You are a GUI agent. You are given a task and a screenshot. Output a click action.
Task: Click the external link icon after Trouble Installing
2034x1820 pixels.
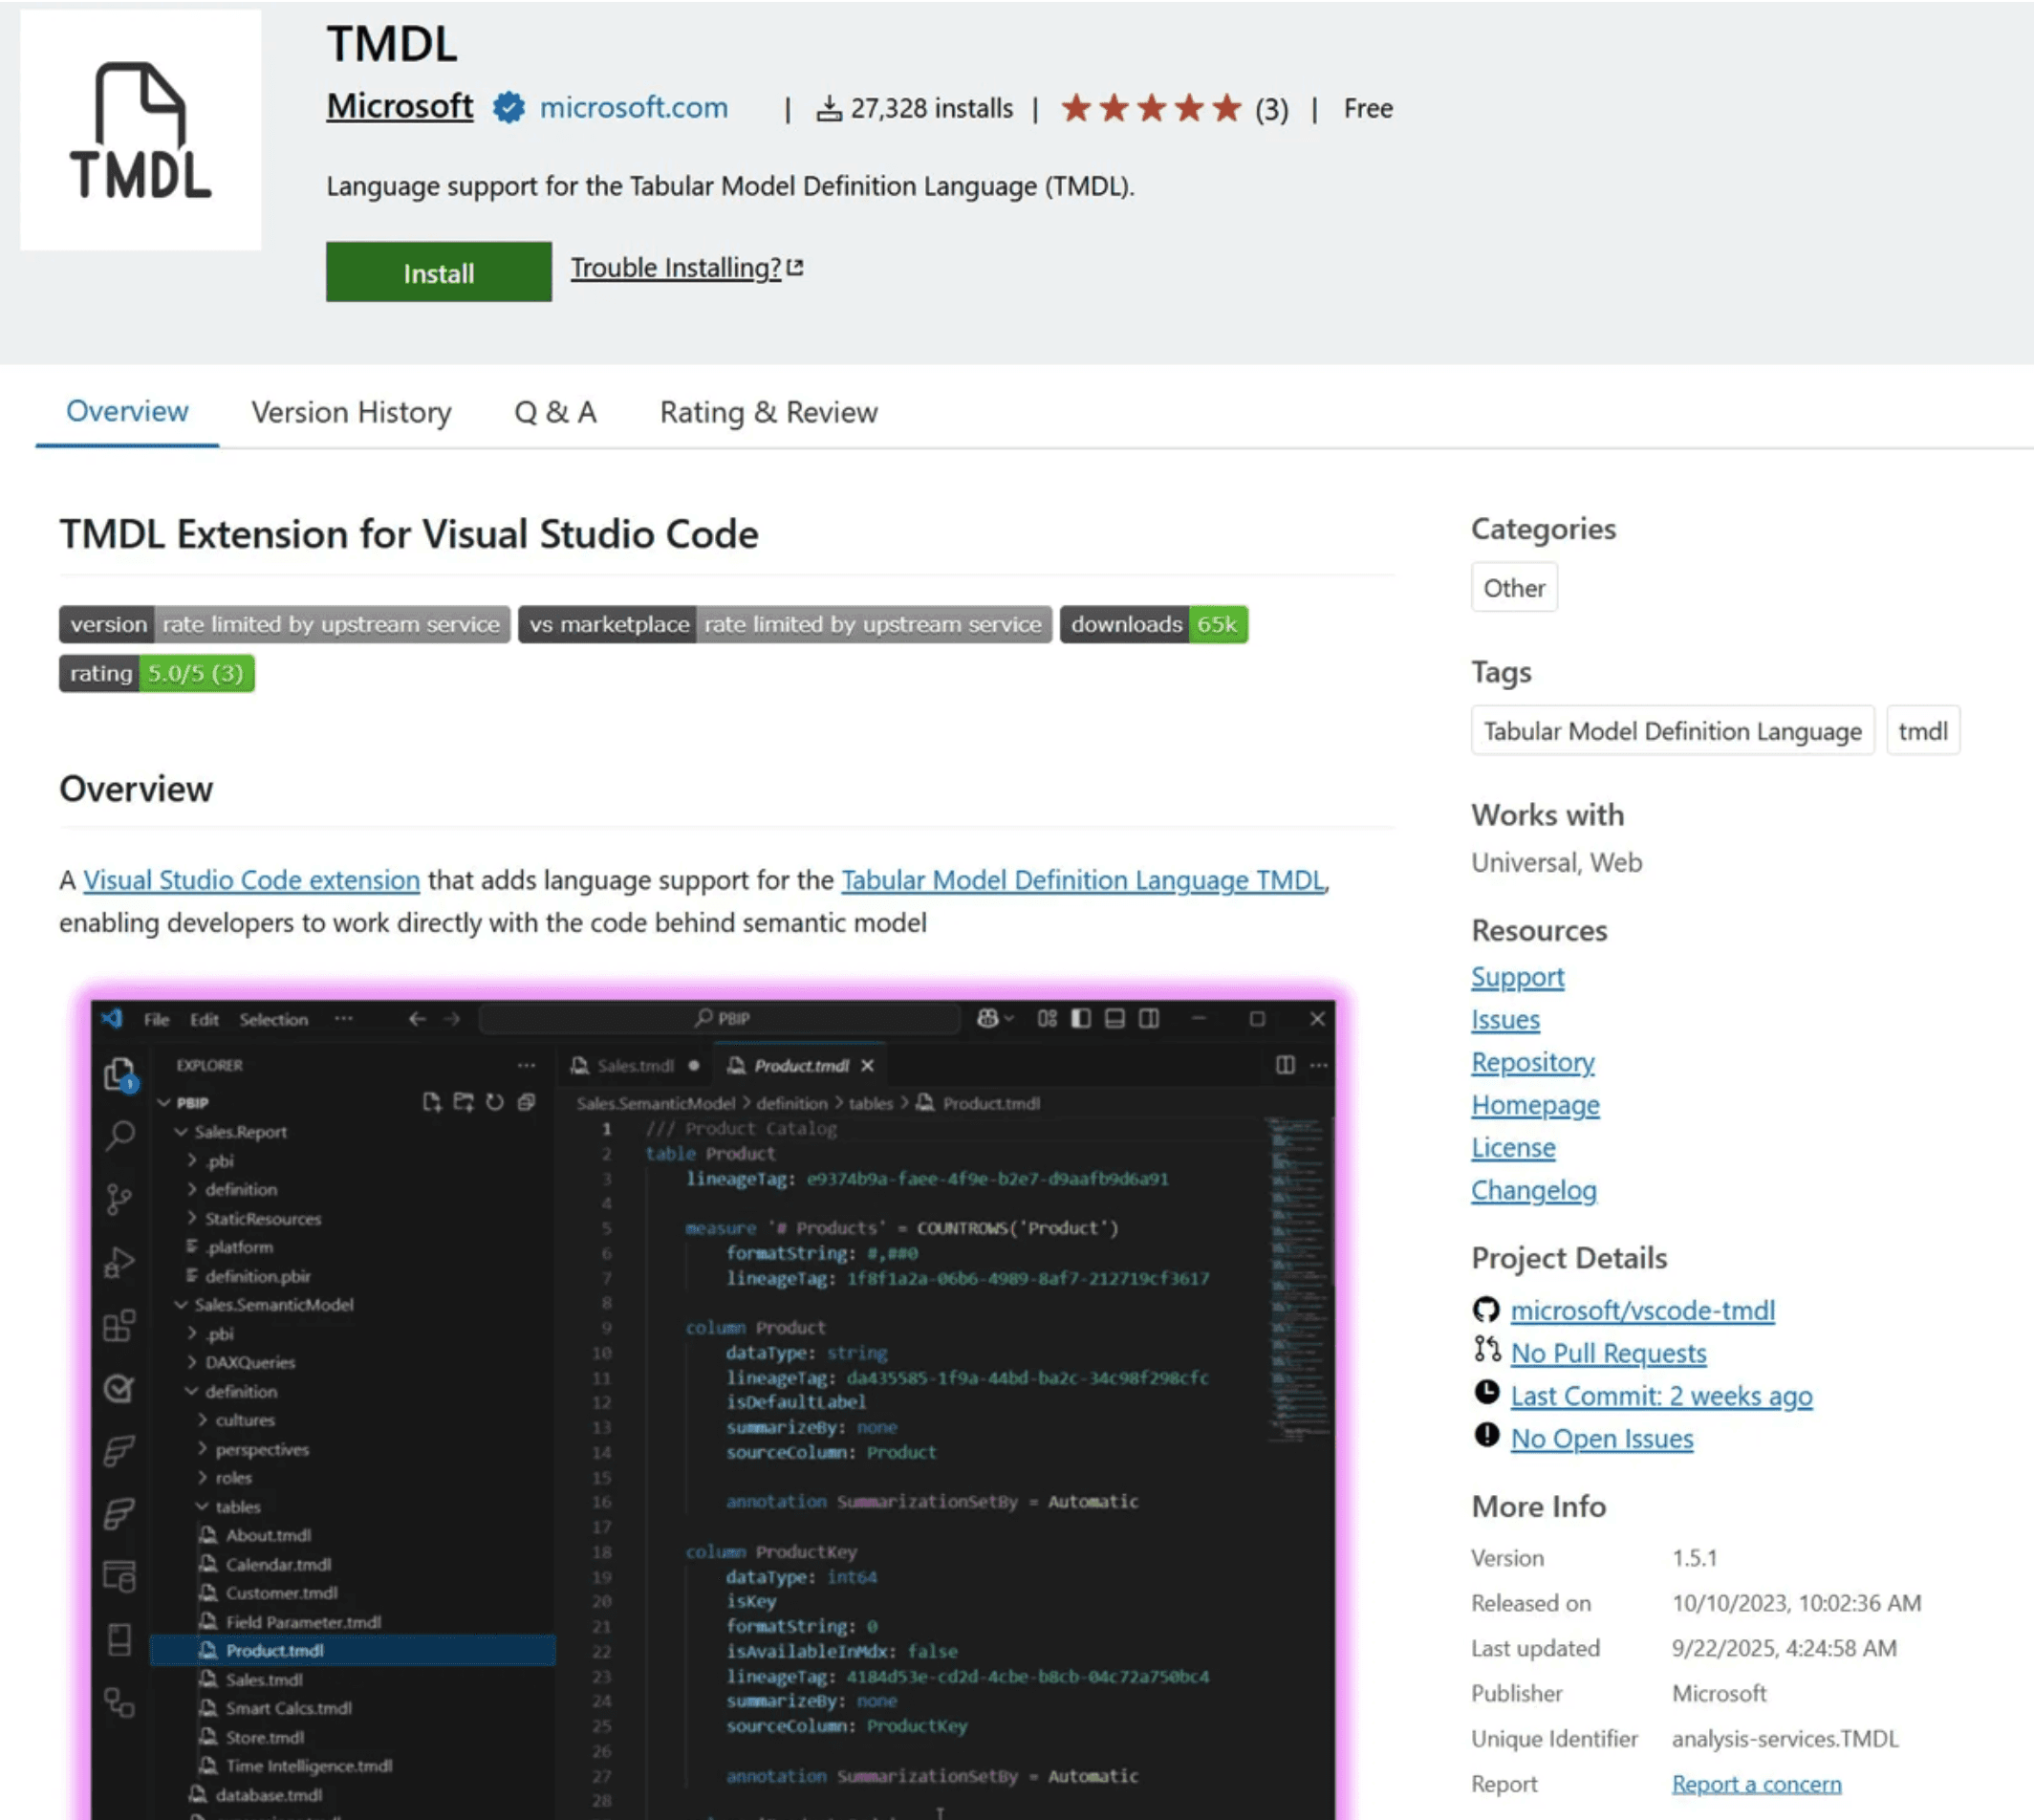pyautogui.click(x=795, y=268)
